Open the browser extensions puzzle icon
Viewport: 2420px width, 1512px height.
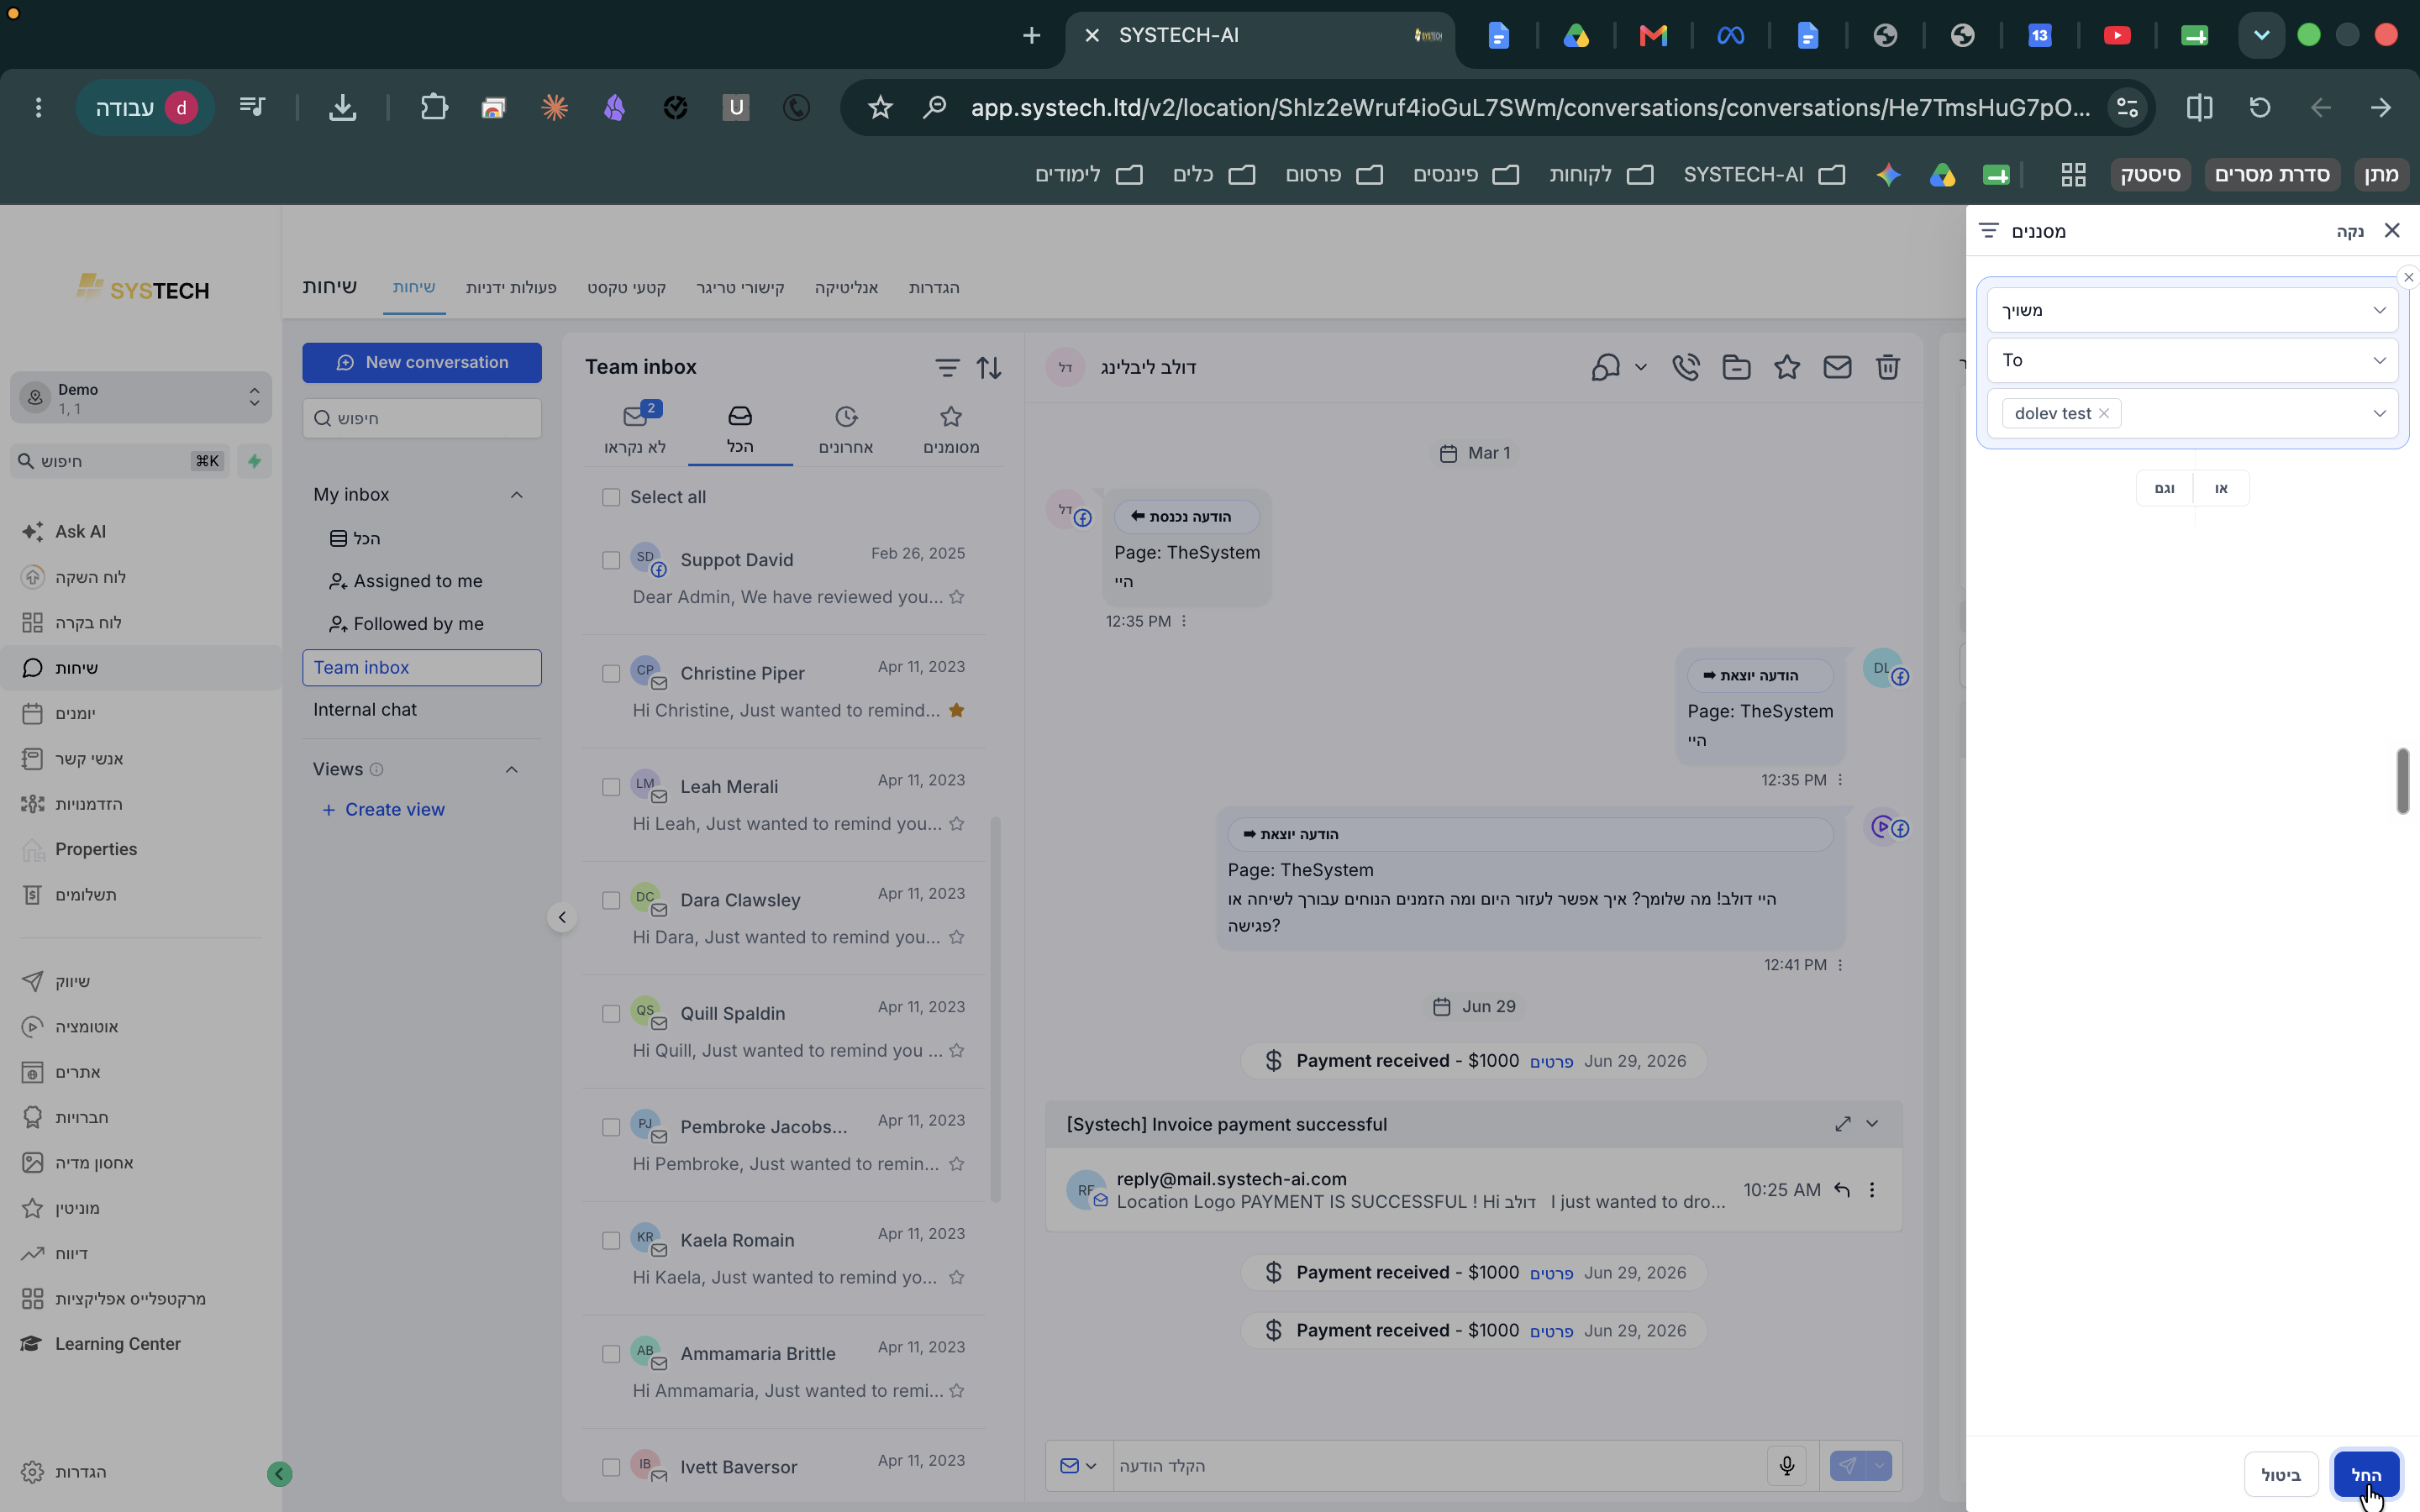tap(433, 107)
